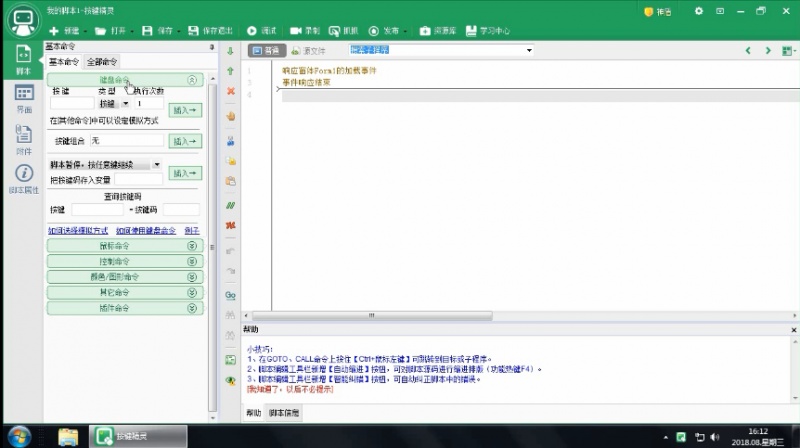Switch to the 脚本信息 bottom tab
The image size is (800, 448).
tap(284, 413)
